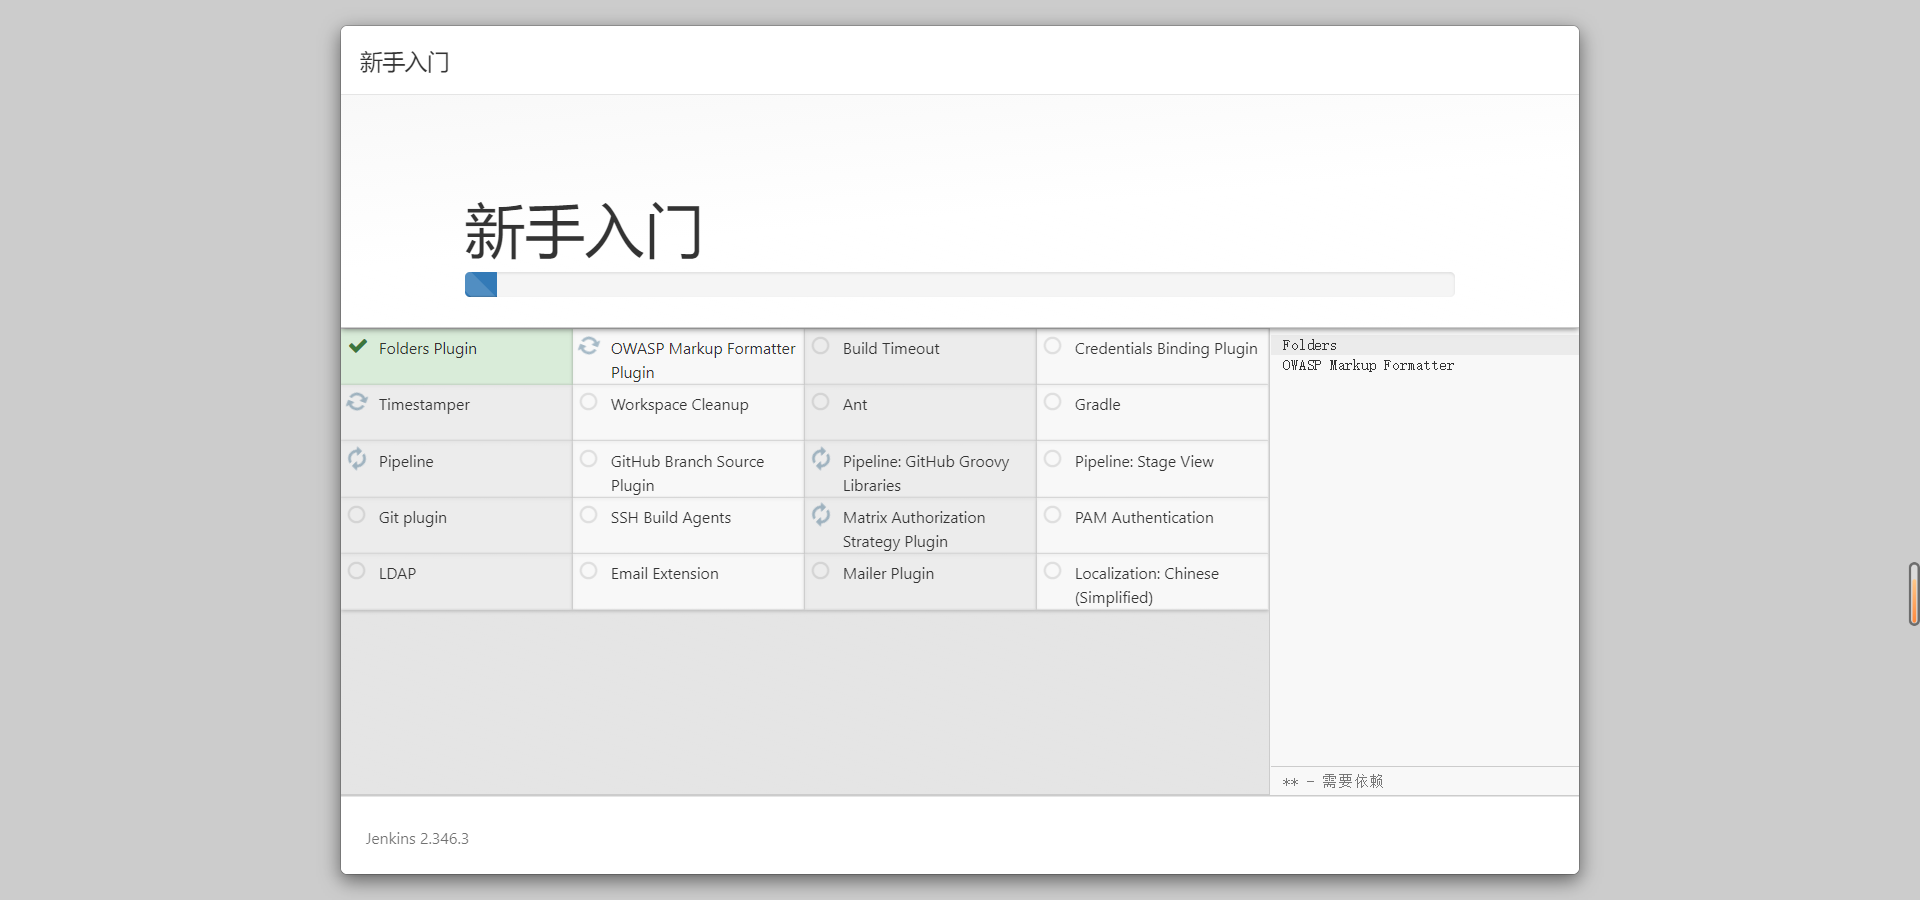Click the Folders entry in the install log
1920x900 pixels.
pyautogui.click(x=1309, y=345)
